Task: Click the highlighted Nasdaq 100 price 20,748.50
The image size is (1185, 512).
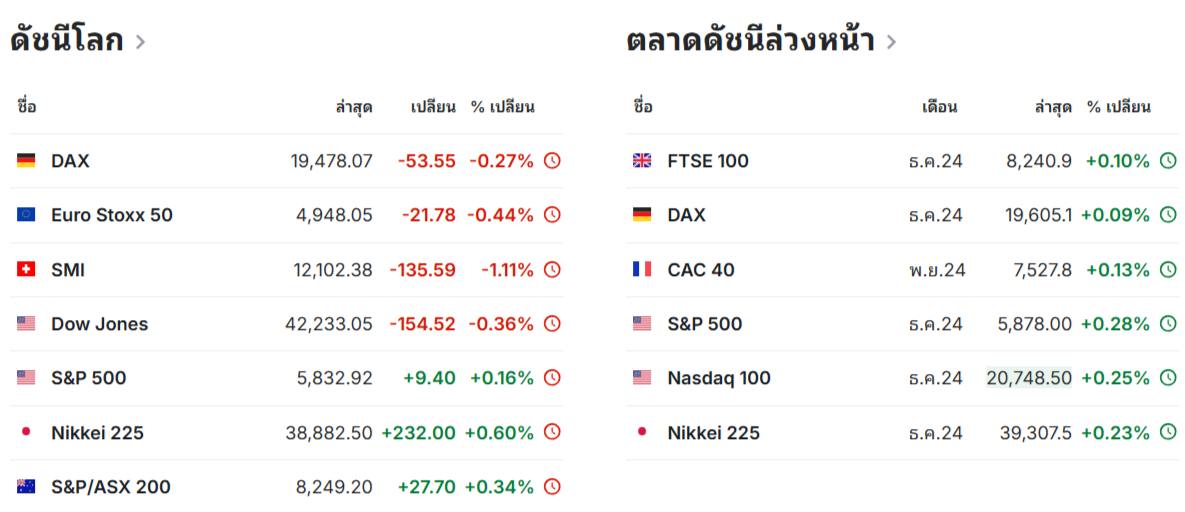Action: (x=1029, y=378)
